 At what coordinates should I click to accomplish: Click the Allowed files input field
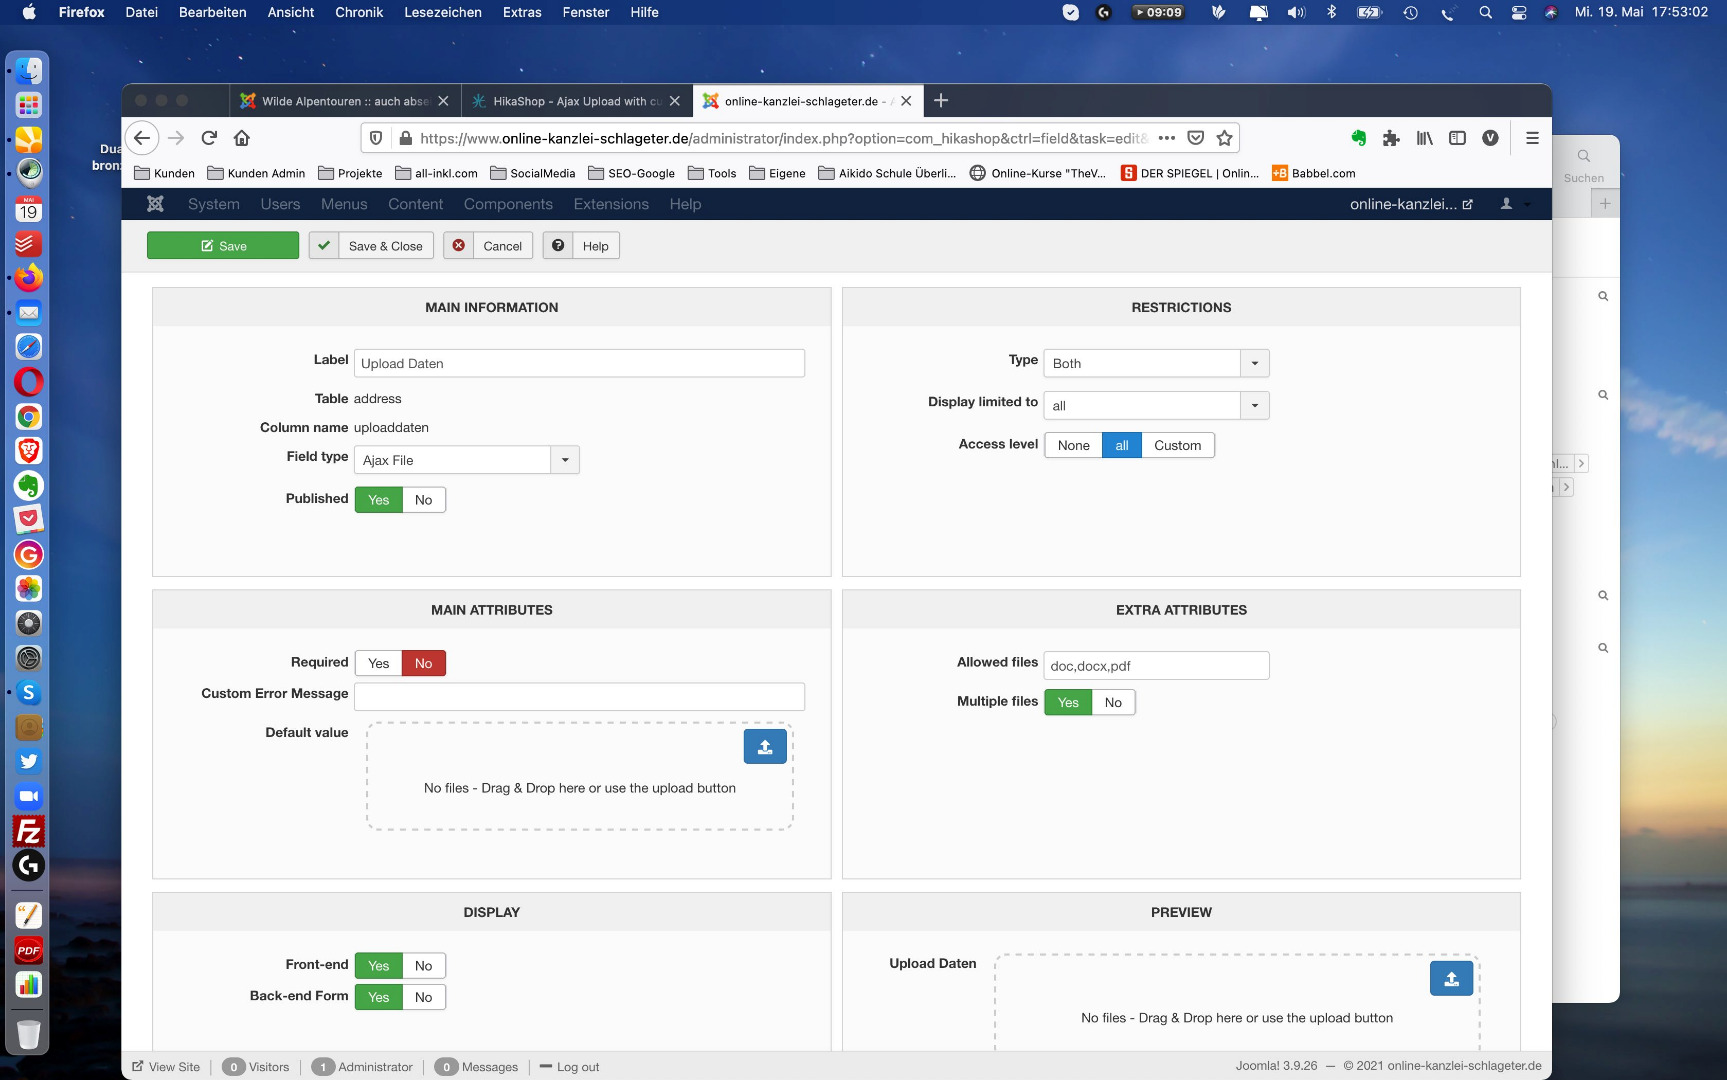click(1155, 666)
